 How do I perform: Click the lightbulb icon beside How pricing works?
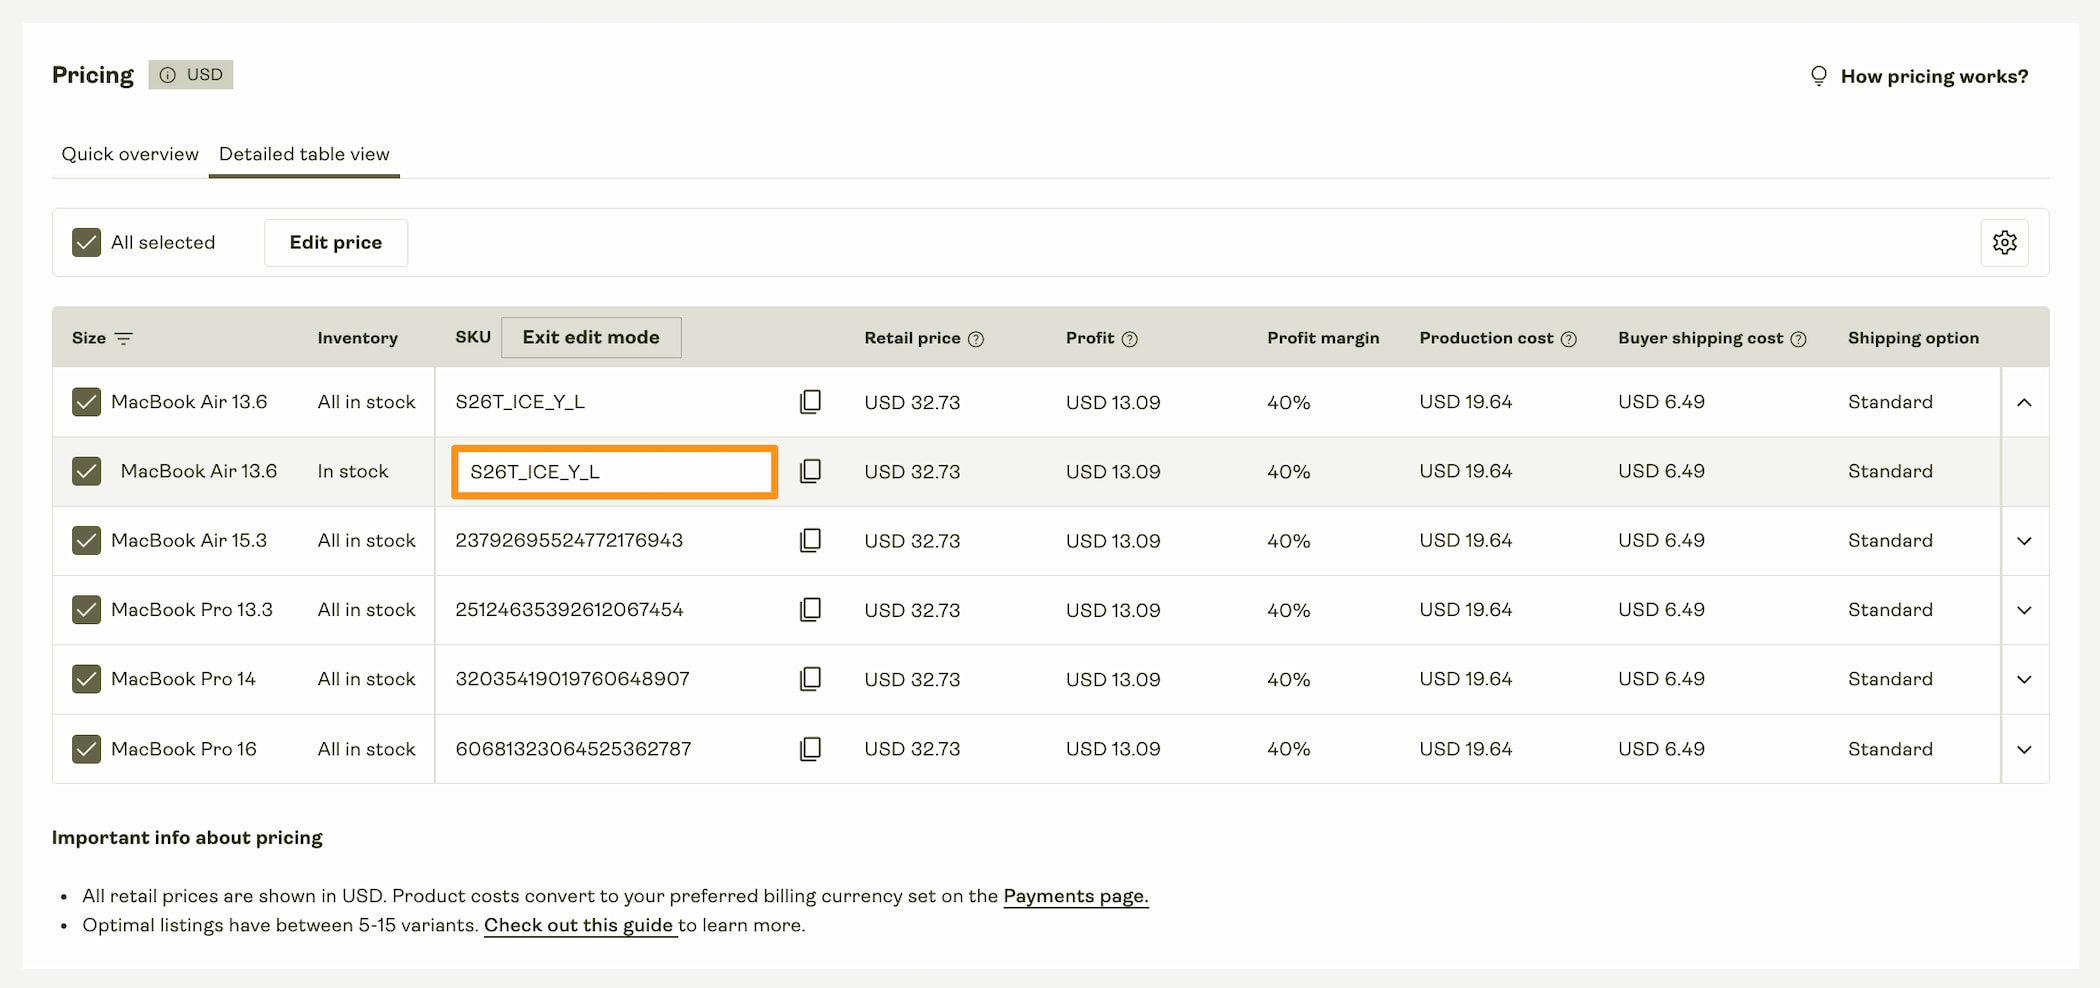coord(1819,76)
